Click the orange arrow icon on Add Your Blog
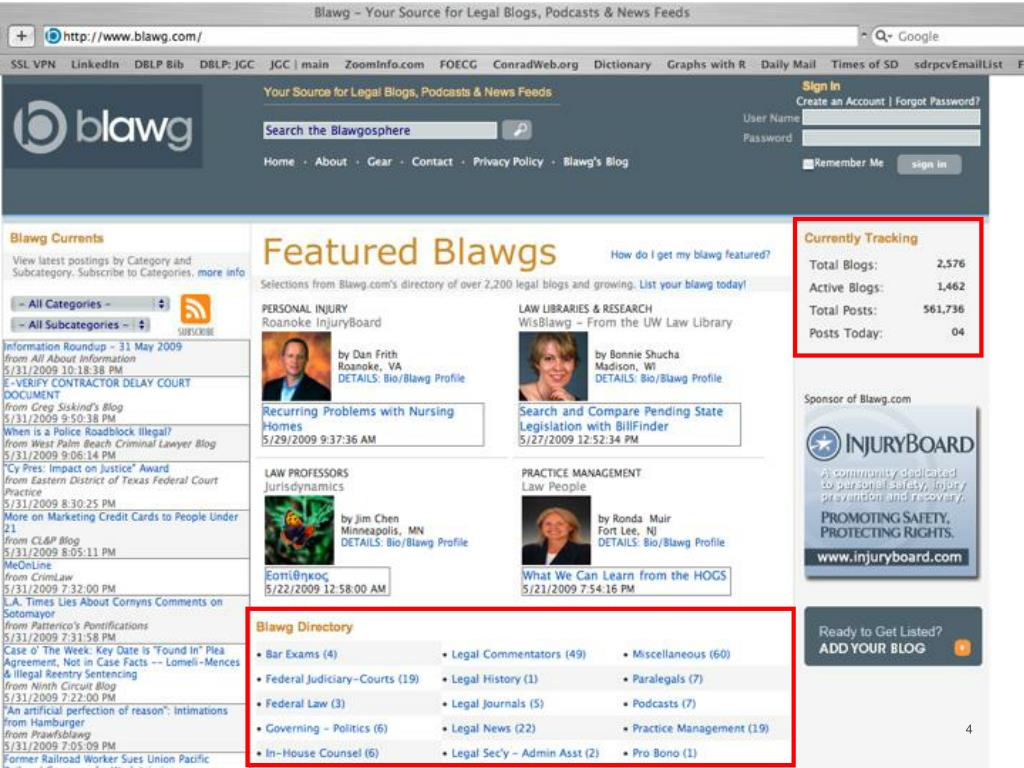Viewport: 1024px width, 768px height. pos(962,647)
